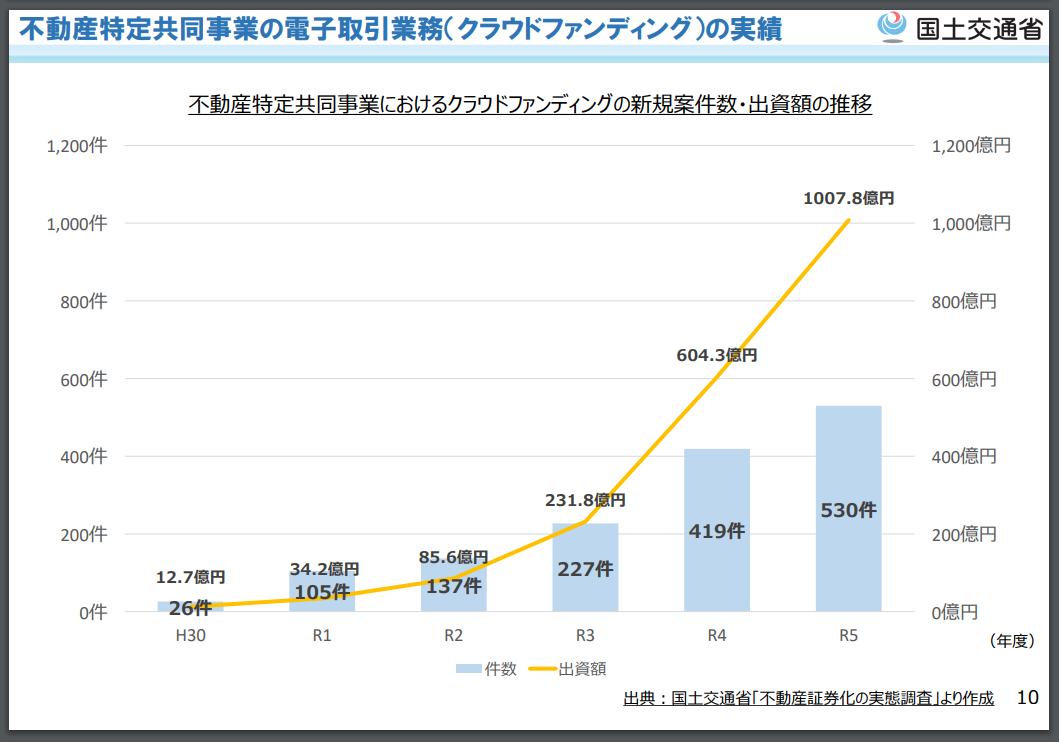Click the 26件 label on H30 bar

pyautogui.click(x=190, y=607)
